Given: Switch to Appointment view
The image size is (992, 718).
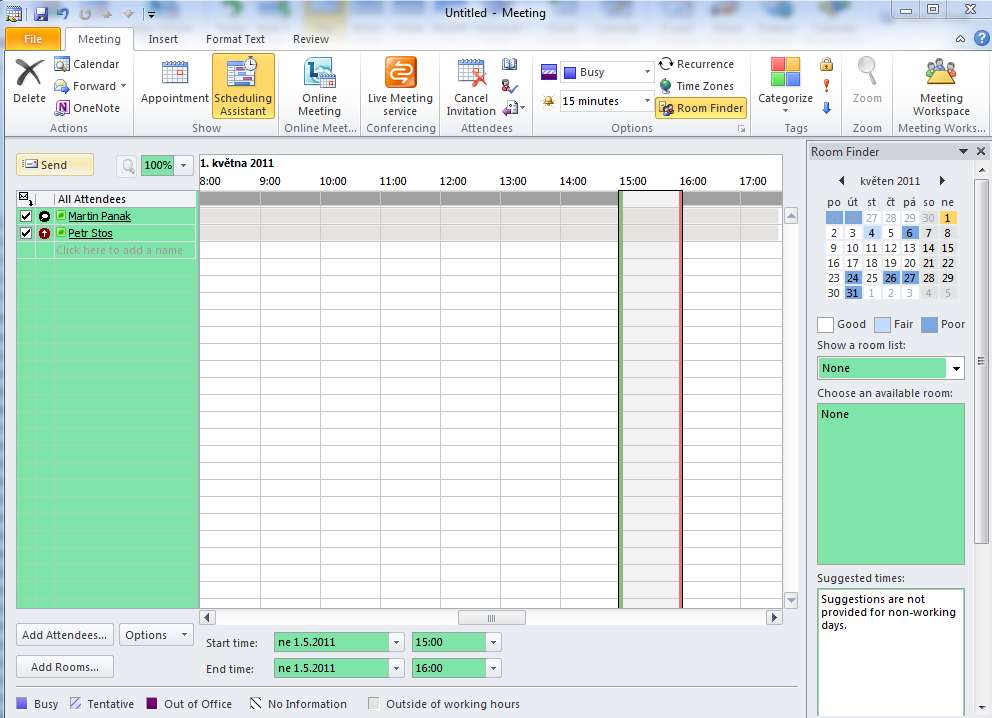Looking at the screenshot, I should coord(175,81).
